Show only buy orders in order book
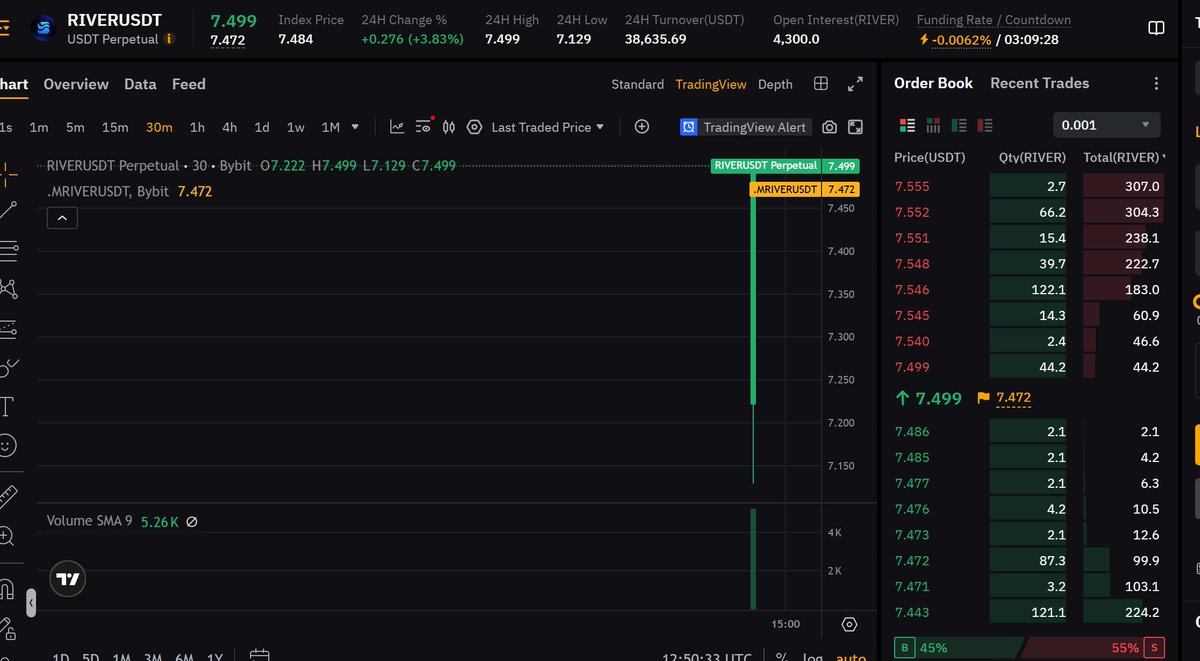Screen dimensions: 1200x661 pos(959,125)
